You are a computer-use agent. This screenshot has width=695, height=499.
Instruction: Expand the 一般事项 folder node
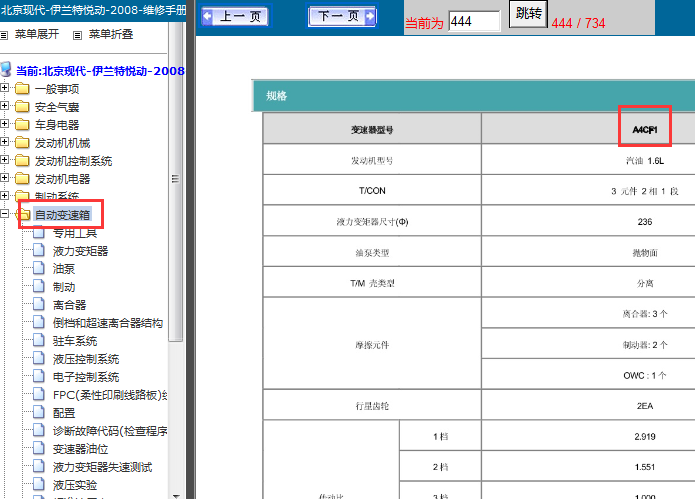point(4,88)
